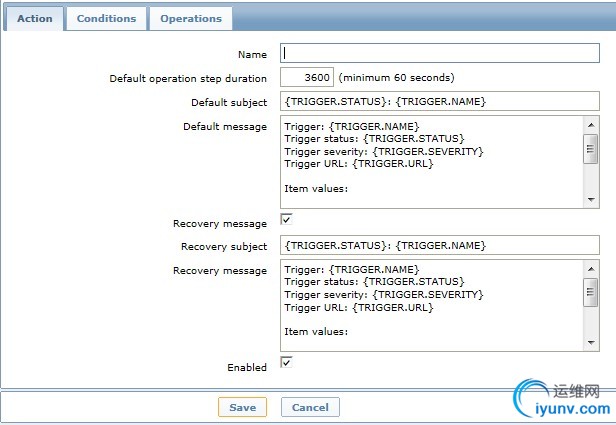The image size is (616, 425).
Task: Click the Default message scrollbar thumb
Action: (591, 148)
